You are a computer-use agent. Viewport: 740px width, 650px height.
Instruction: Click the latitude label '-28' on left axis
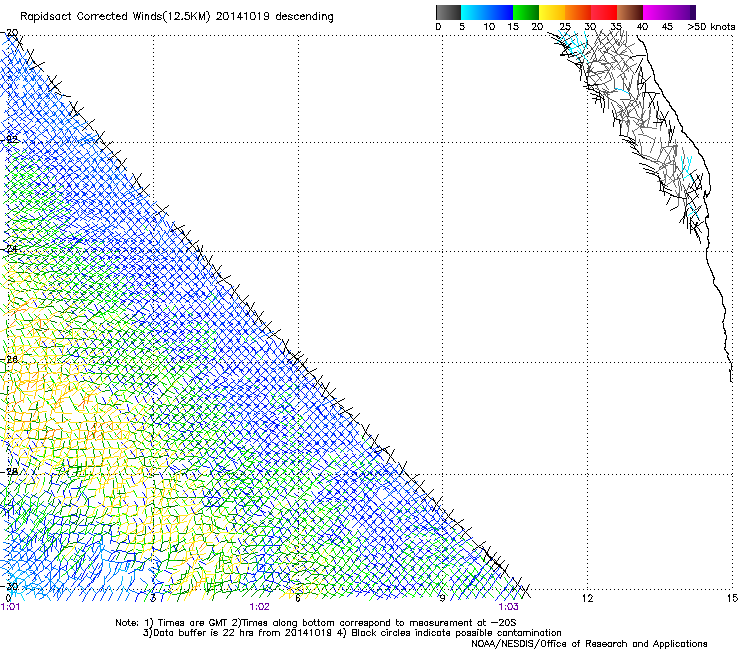[10, 471]
